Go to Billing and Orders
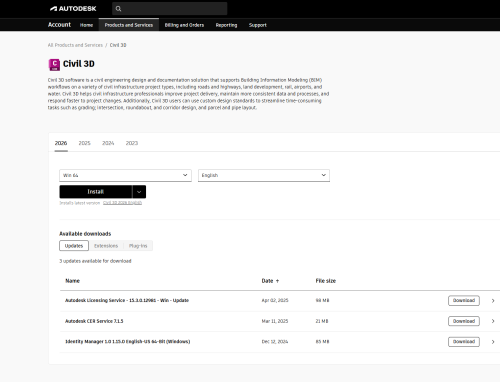This screenshot has height=382, width=500. (184, 25)
